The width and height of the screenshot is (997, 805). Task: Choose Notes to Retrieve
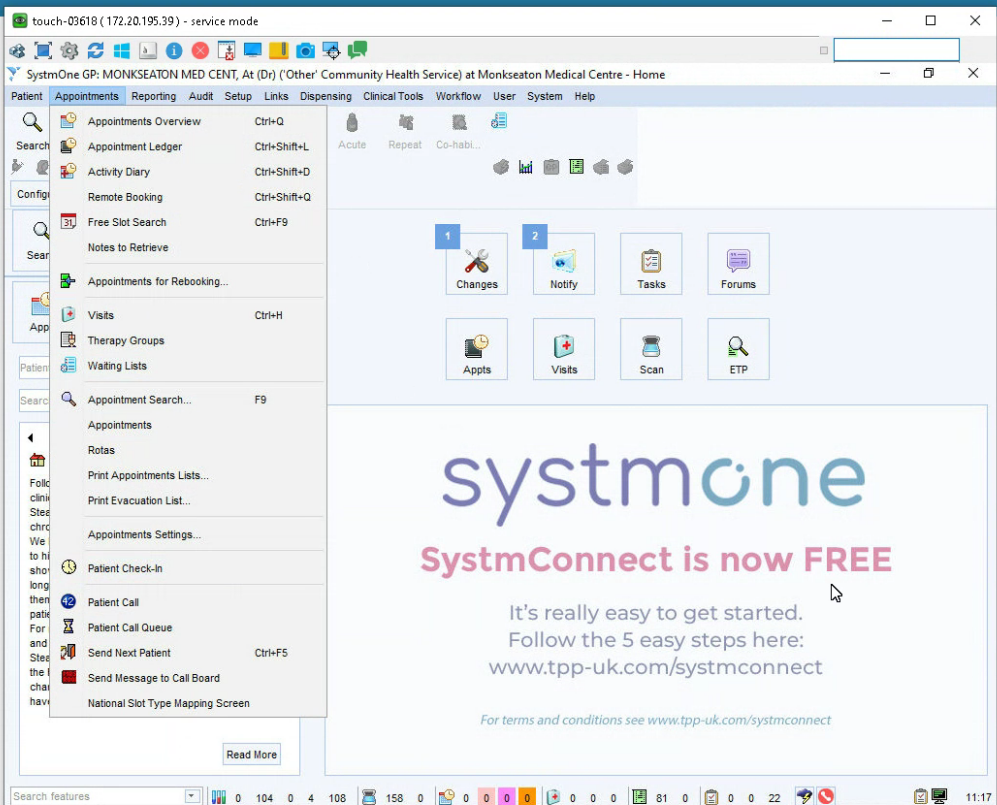[188, 247]
